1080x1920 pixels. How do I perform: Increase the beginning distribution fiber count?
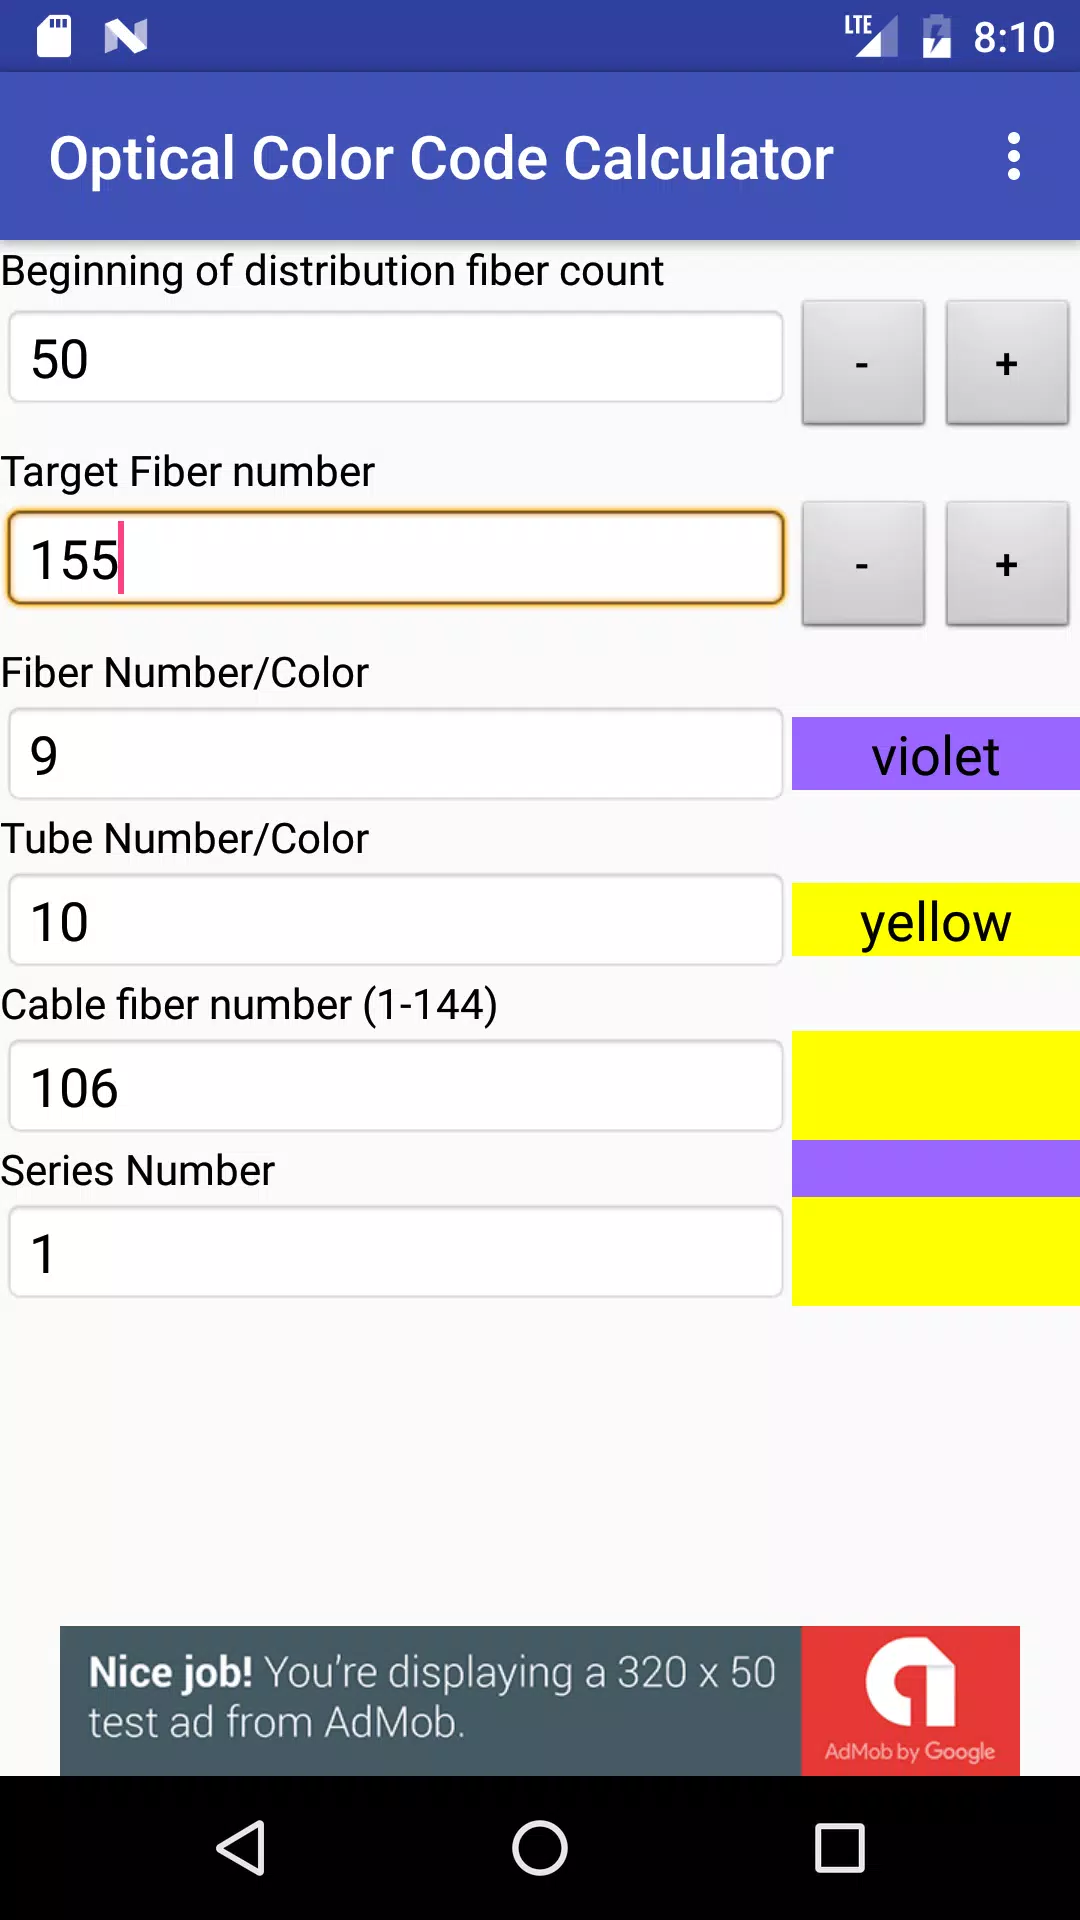(1007, 363)
